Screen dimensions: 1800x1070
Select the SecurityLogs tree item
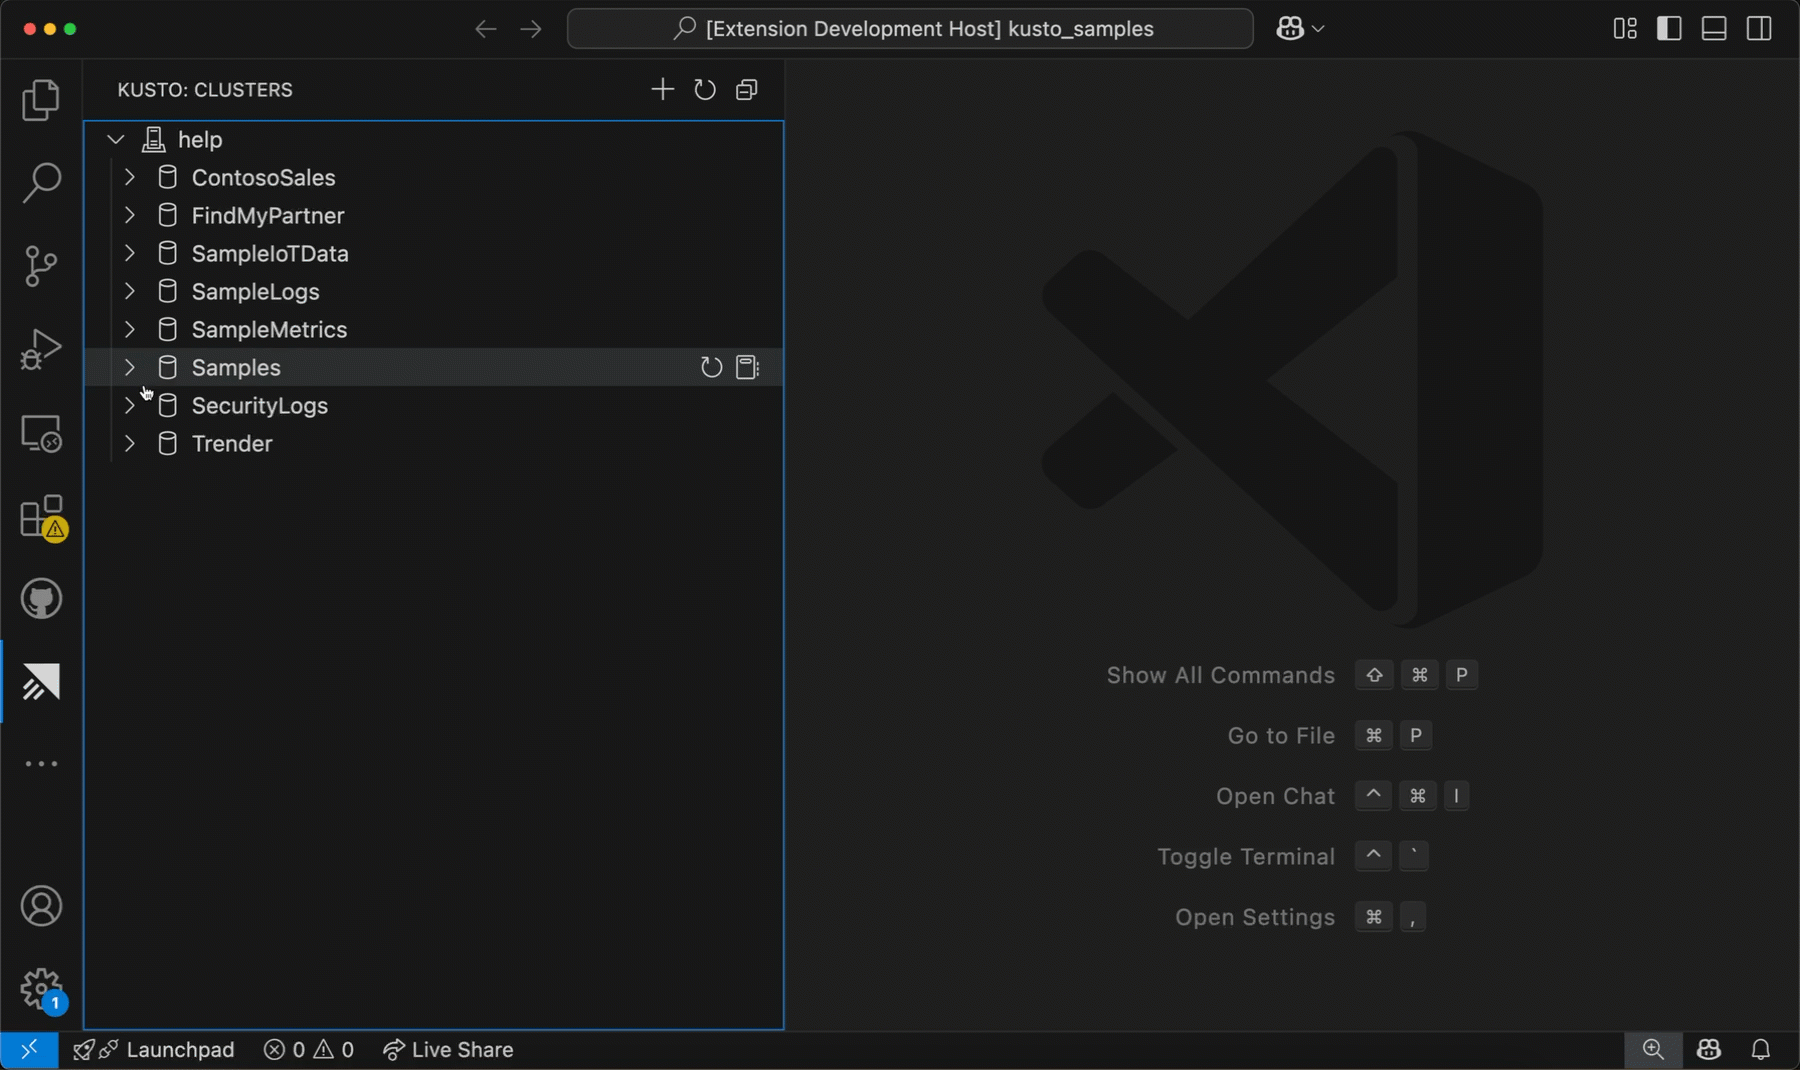pos(433,406)
